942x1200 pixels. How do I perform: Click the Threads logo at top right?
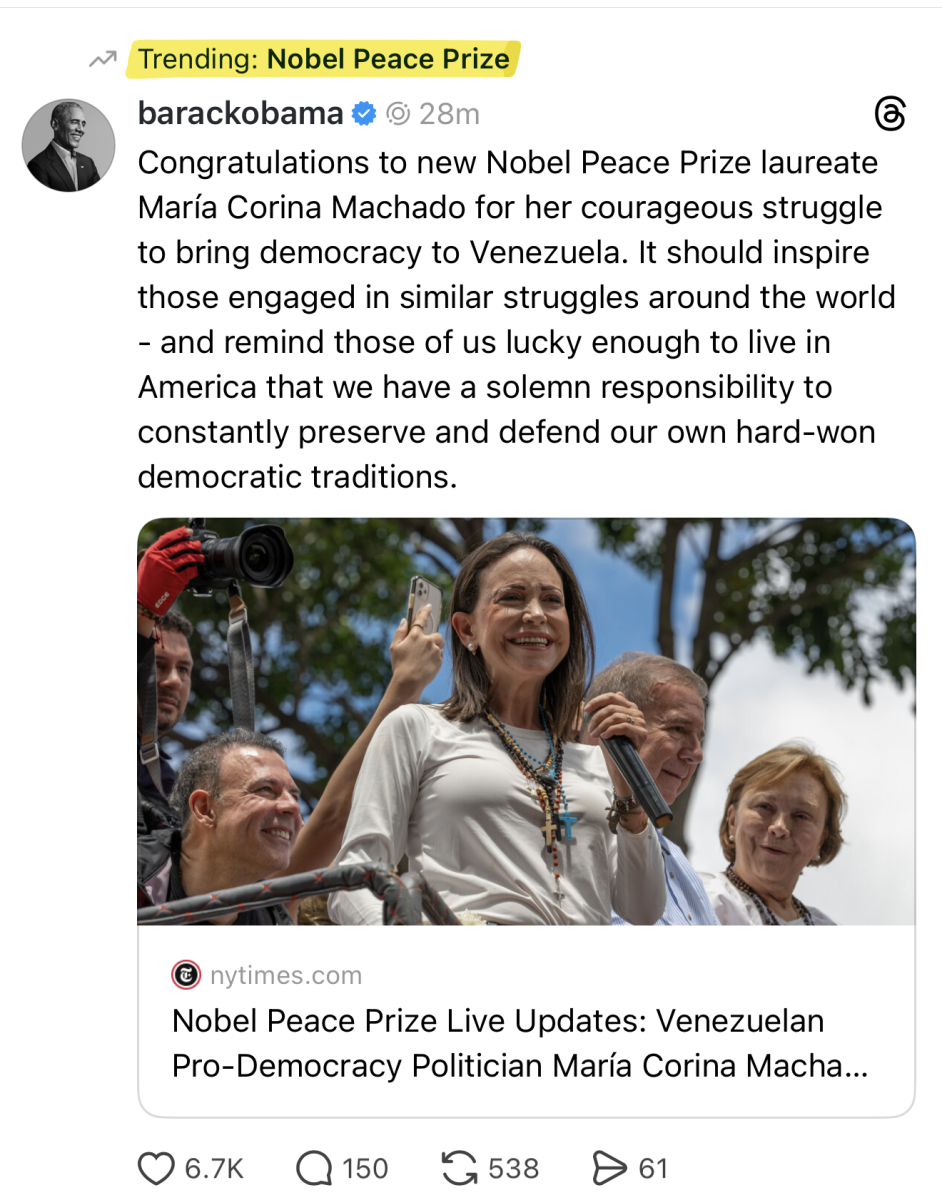(x=889, y=115)
